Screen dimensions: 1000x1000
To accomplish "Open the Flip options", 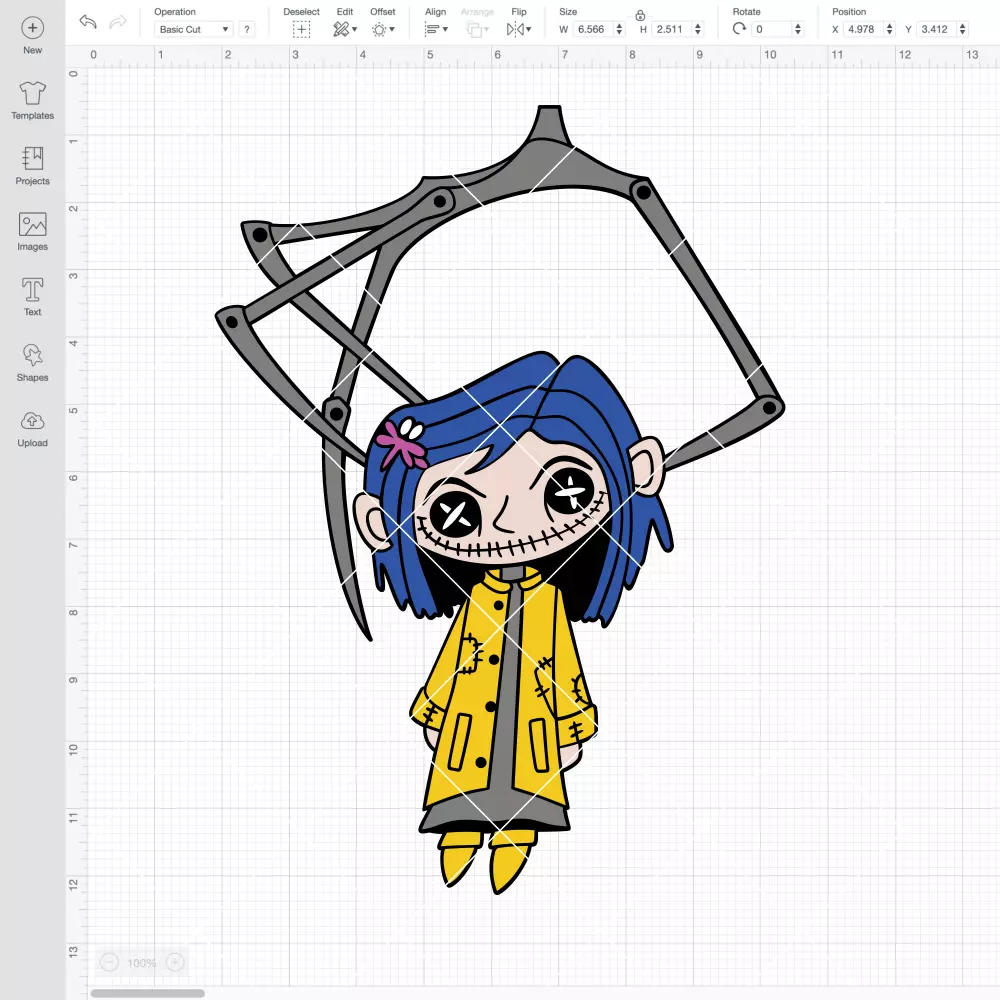I will pos(519,29).
